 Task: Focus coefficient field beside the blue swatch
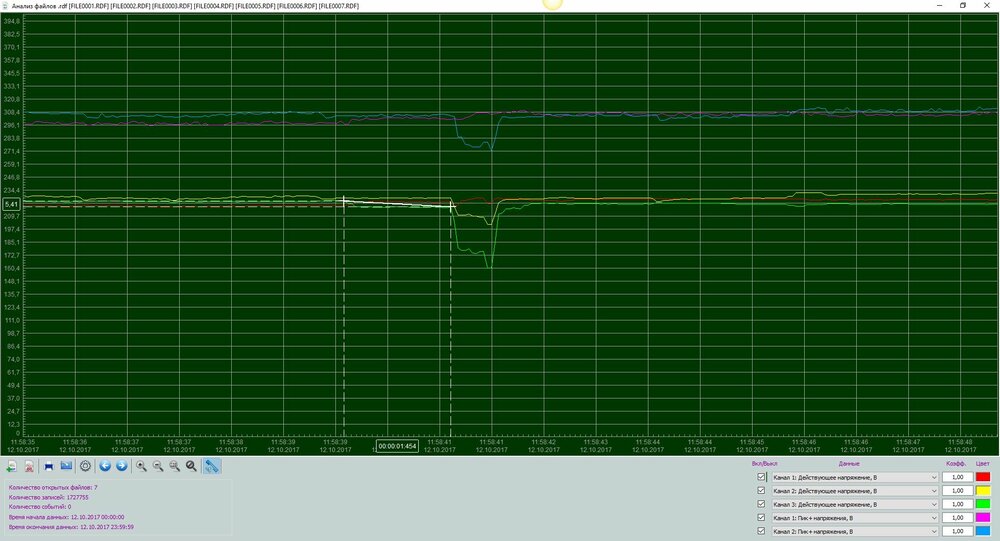(957, 531)
